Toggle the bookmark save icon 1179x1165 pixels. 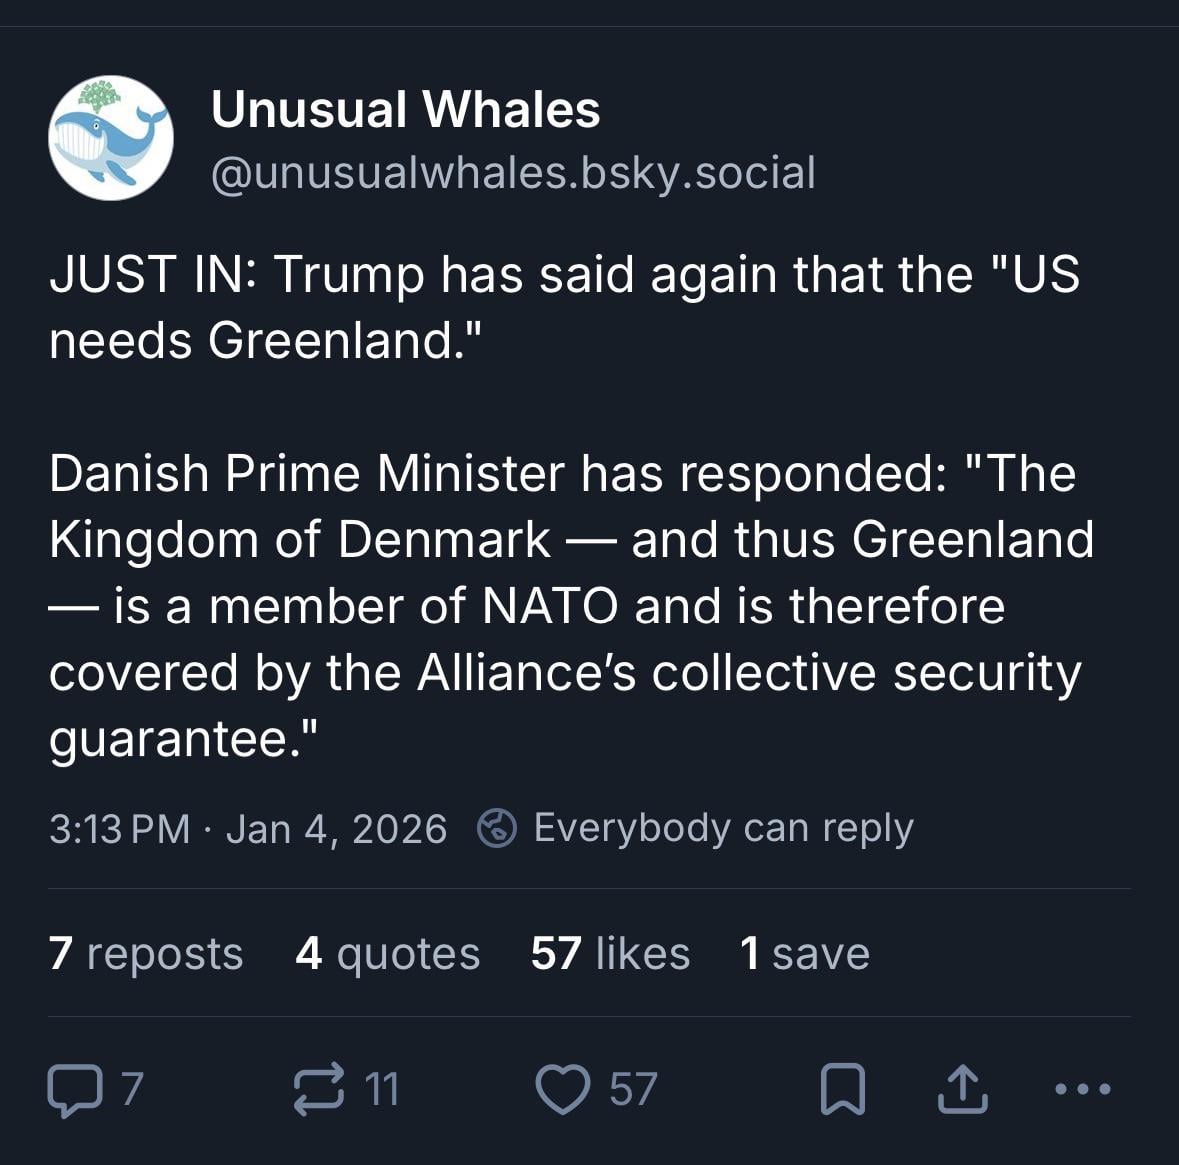click(842, 1090)
